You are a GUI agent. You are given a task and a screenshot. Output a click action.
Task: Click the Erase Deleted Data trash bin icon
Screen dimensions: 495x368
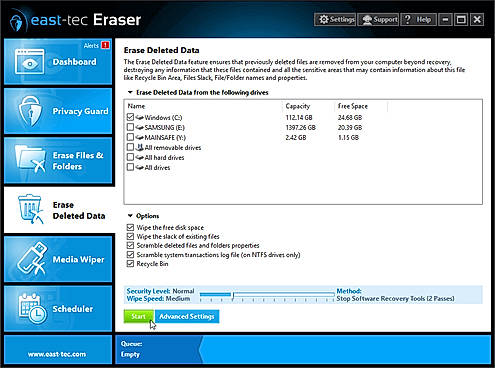tap(31, 209)
